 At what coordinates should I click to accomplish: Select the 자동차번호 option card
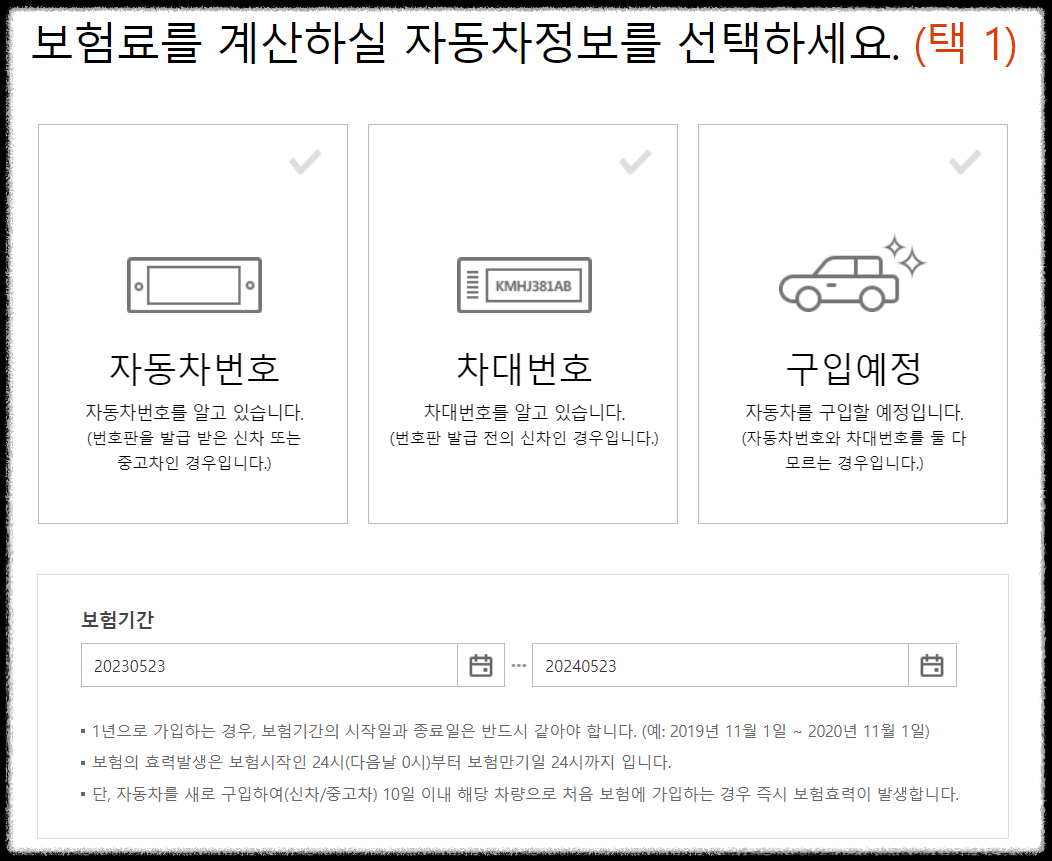pyautogui.click(x=193, y=322)
